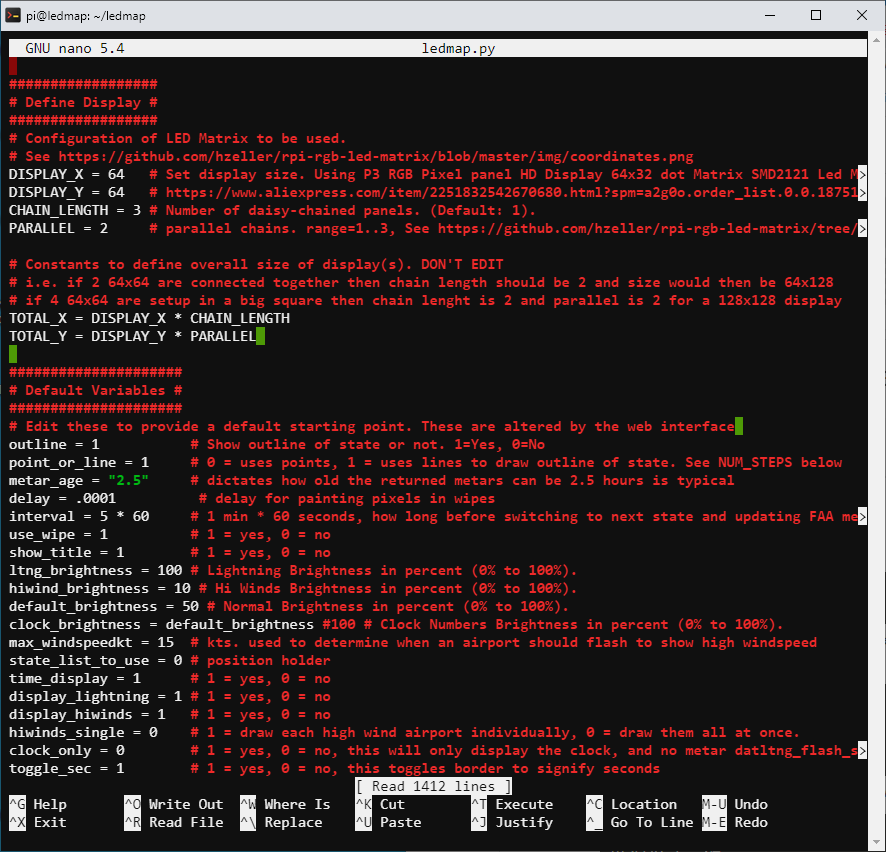The height and width of the screenshot is (852, 886).
Task: Click scrollbar up arrow at top right
Action: (x=876, y=41)
